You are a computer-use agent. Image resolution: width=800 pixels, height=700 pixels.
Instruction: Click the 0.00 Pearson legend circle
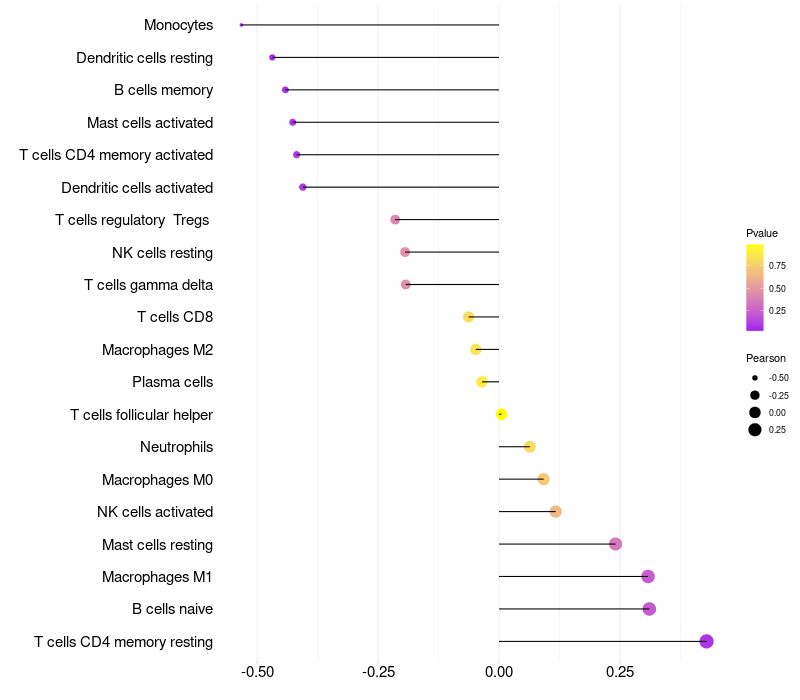(755, 412)
